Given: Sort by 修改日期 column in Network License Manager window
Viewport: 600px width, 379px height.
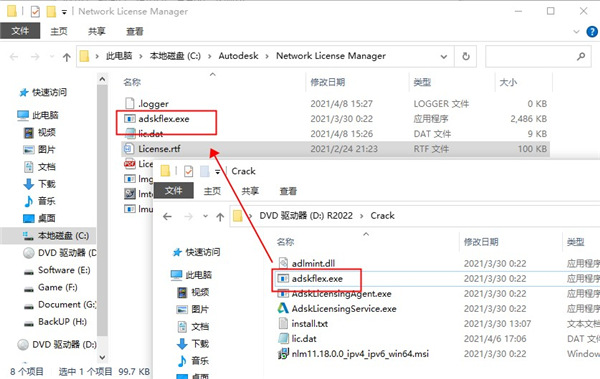Looking at the screenshot, I should click(328, 82).
